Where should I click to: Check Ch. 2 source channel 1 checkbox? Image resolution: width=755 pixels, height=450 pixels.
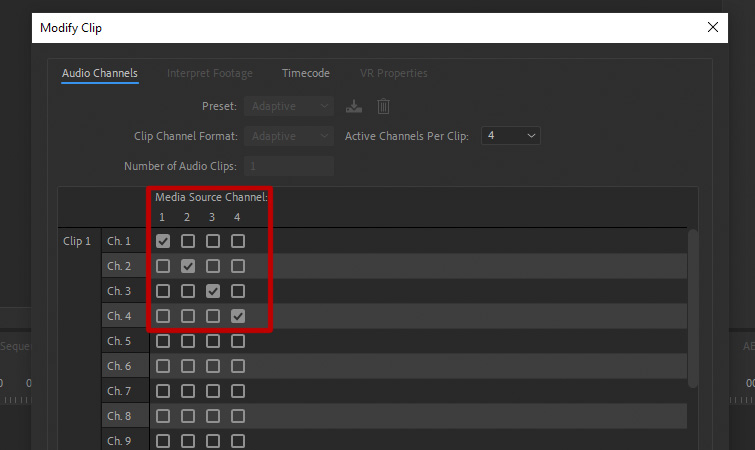click(163, 266)
